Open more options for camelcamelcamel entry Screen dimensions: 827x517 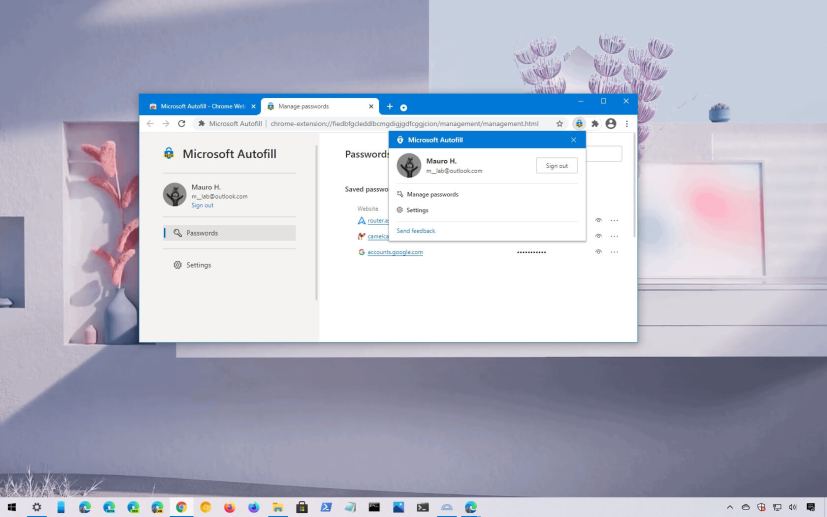[614, 236]
